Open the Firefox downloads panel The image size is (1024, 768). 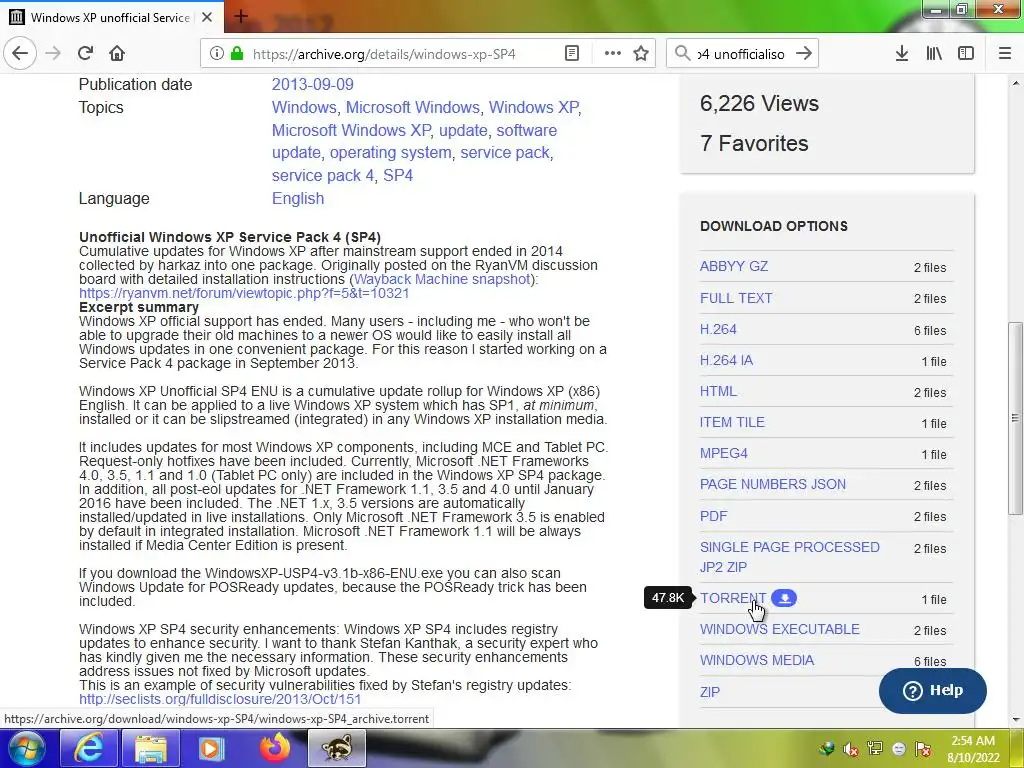click(x=902, y=53)
